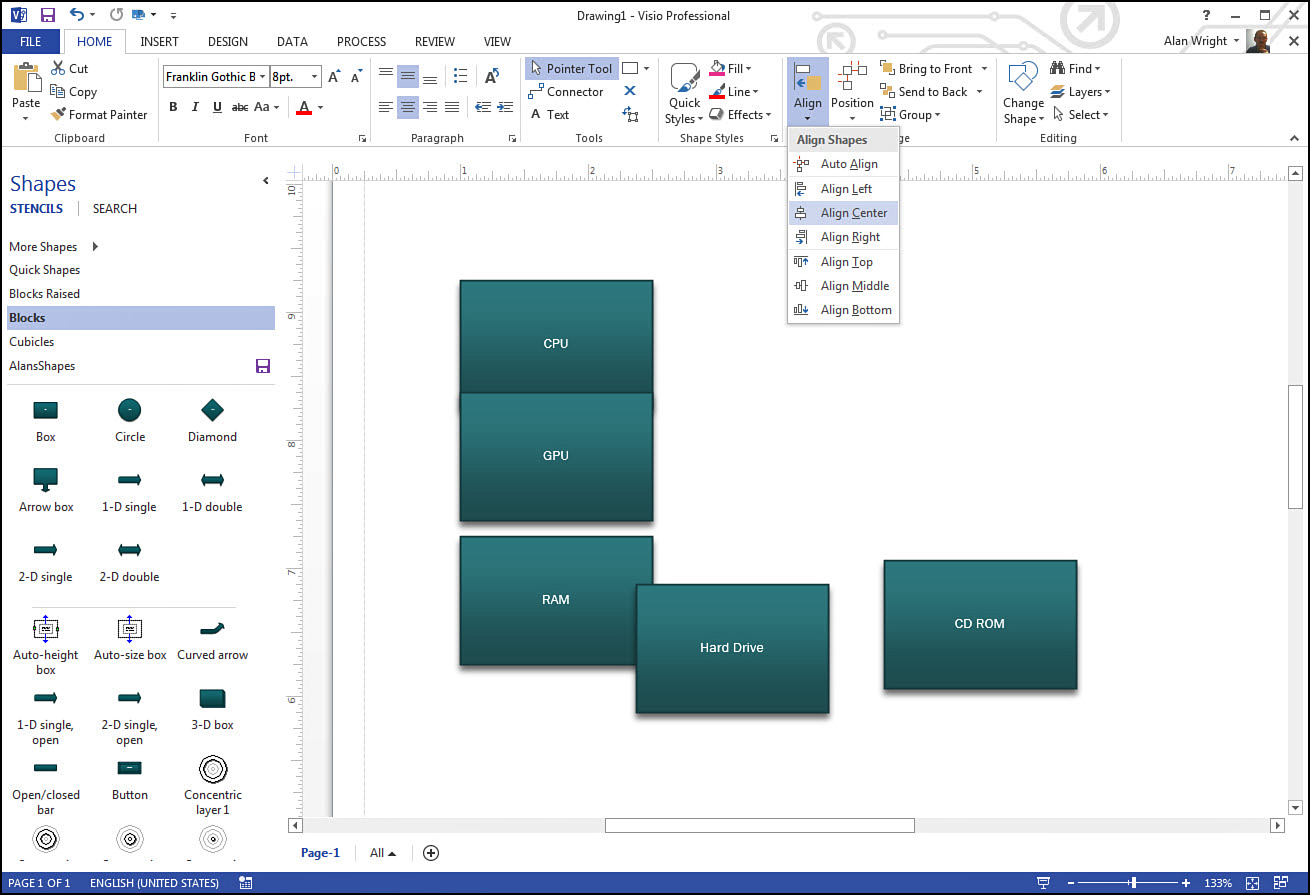The image size is (1310, 895).
Task: Toggle Underline formatting
Action: 216,107
